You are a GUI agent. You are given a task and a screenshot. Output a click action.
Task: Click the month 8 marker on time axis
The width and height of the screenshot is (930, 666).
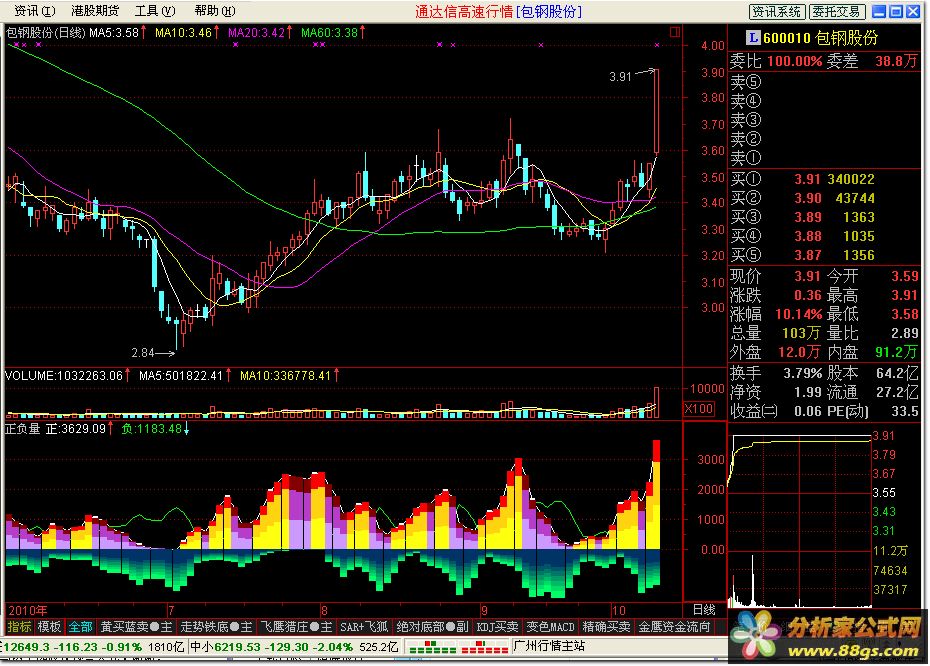pyautogui.click(x=324, y=610)
